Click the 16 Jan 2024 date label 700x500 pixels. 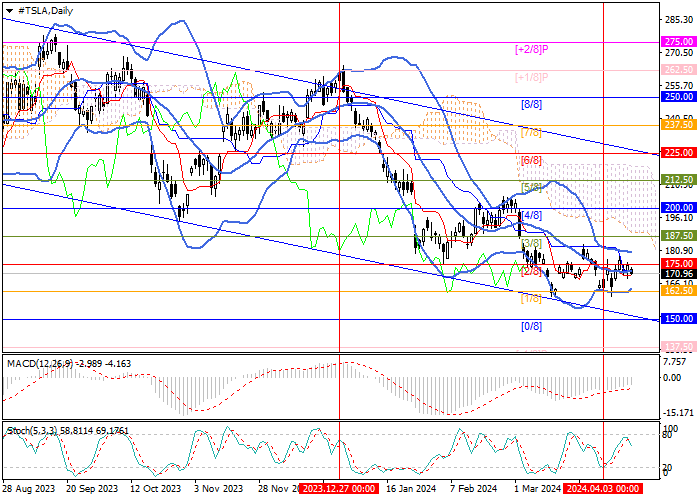pyautogui.click(x=411, y=489)
